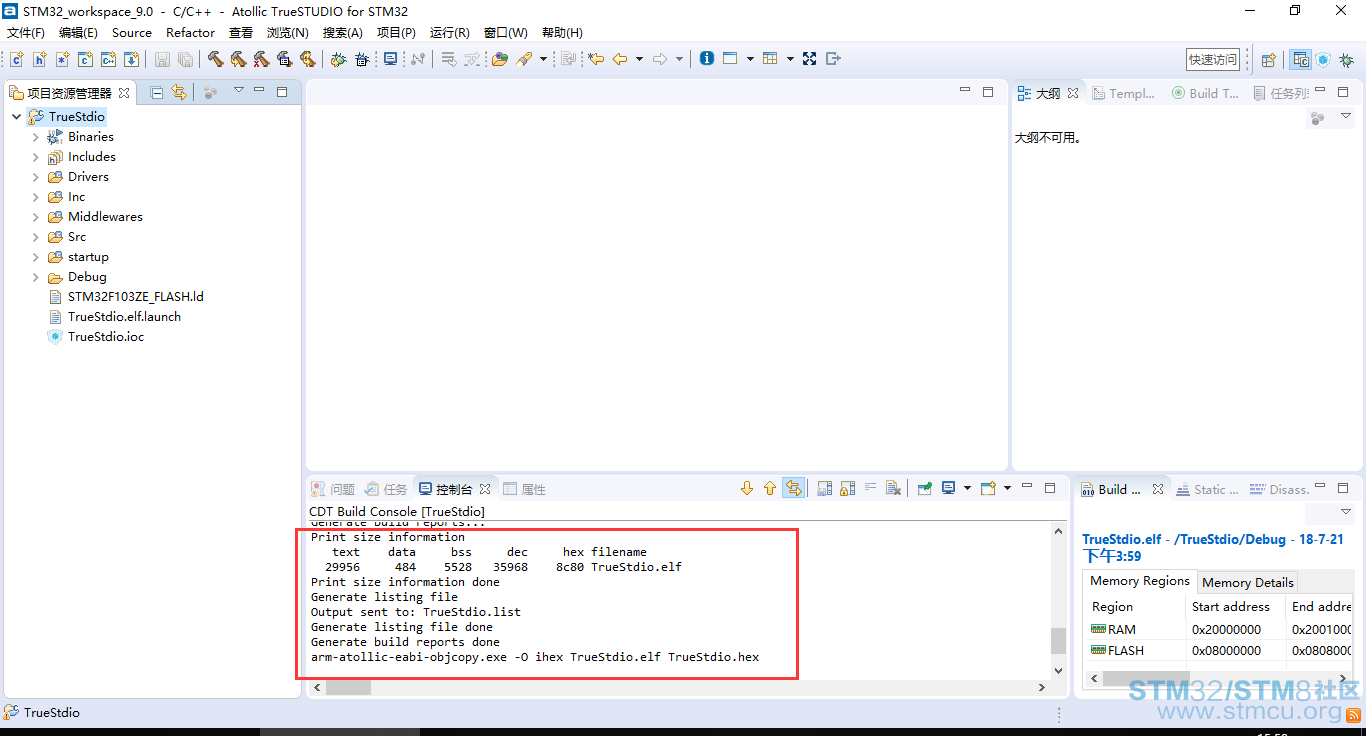1366x736 pixels.
Task: Switch to the Templates tab
Action: point(1123,93)
